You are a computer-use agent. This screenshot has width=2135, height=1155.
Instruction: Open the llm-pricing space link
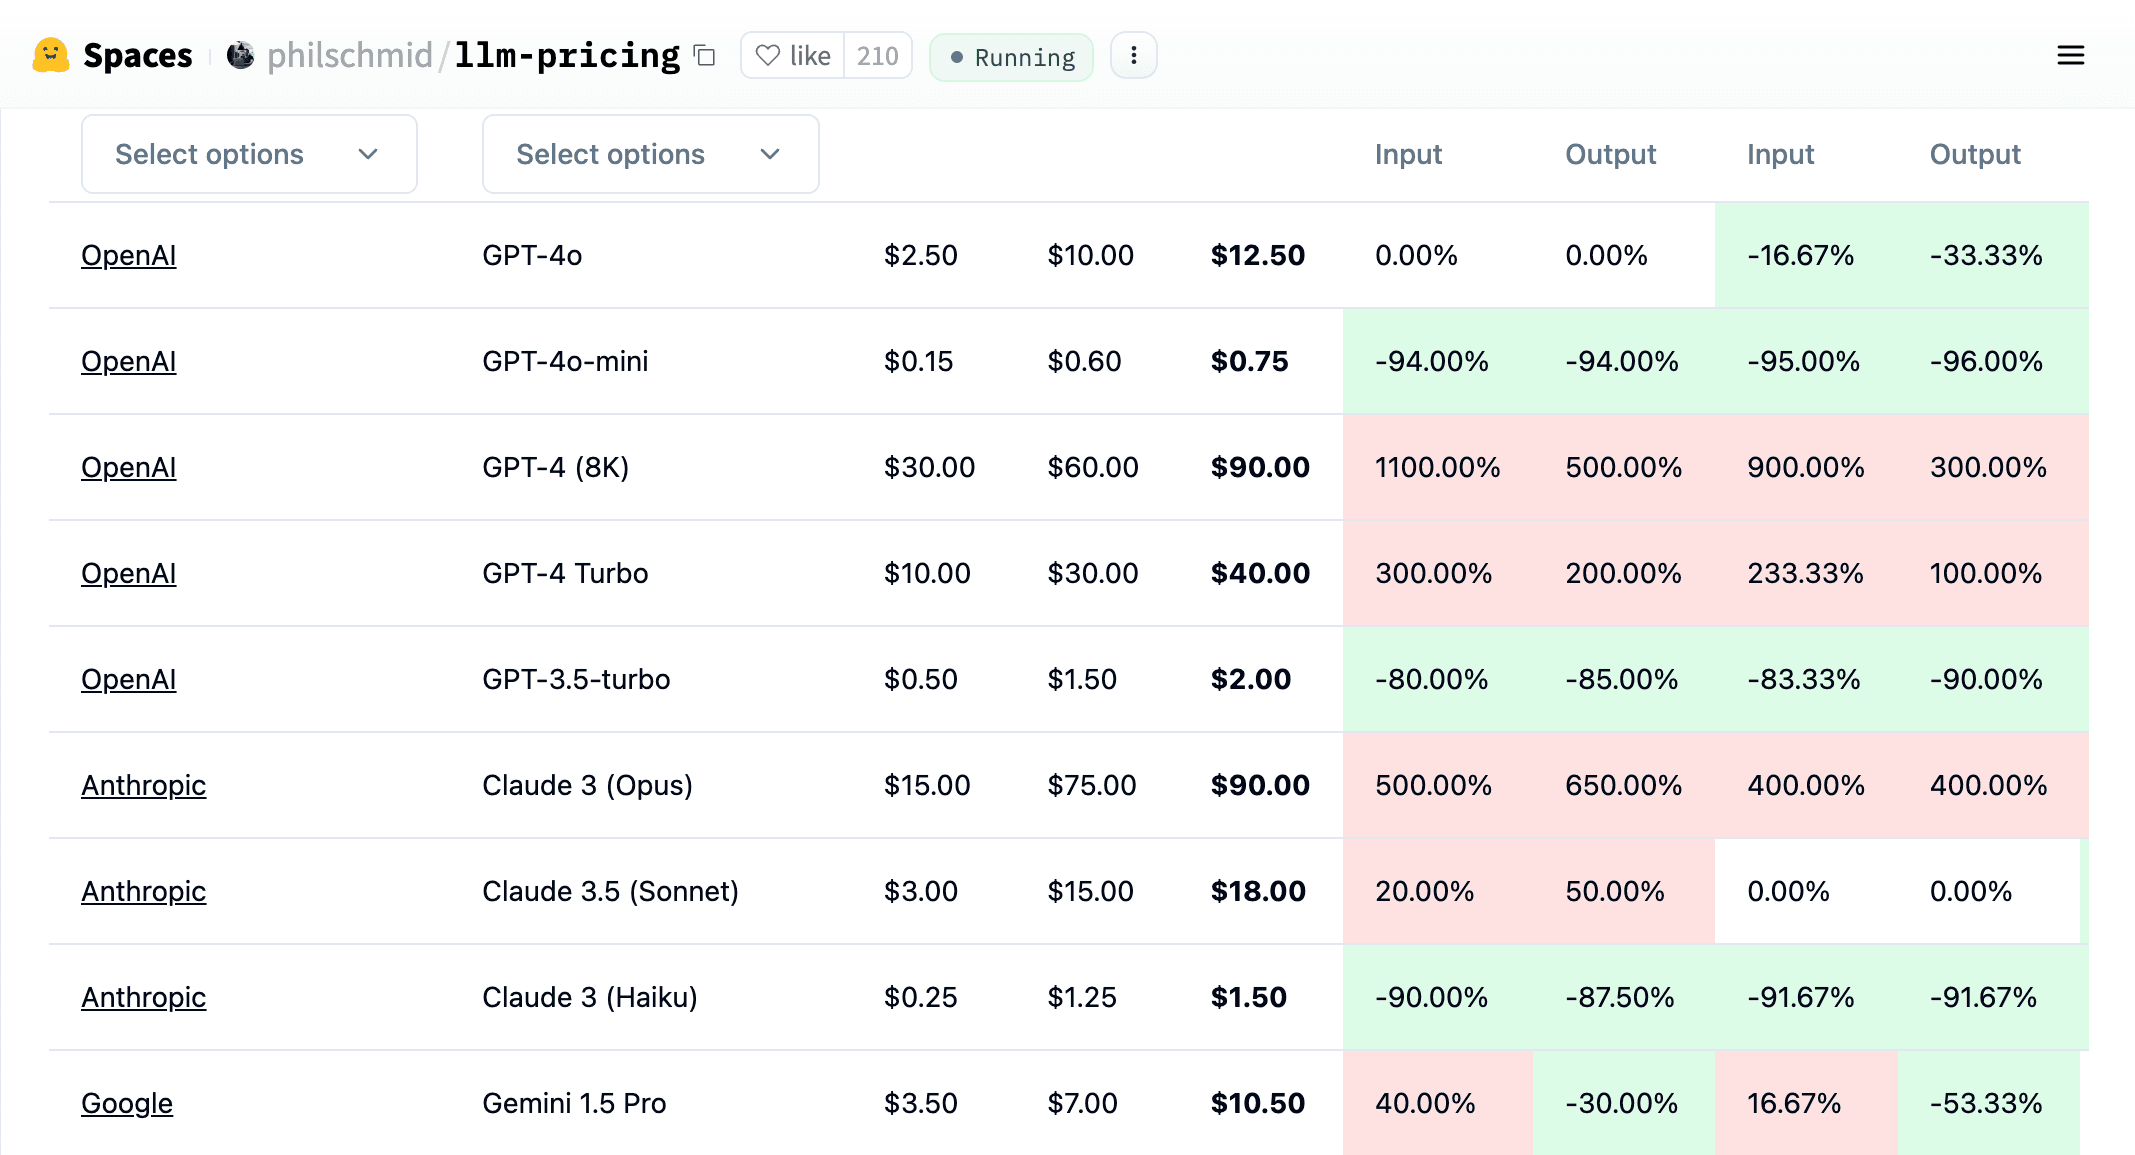point(567,55)
